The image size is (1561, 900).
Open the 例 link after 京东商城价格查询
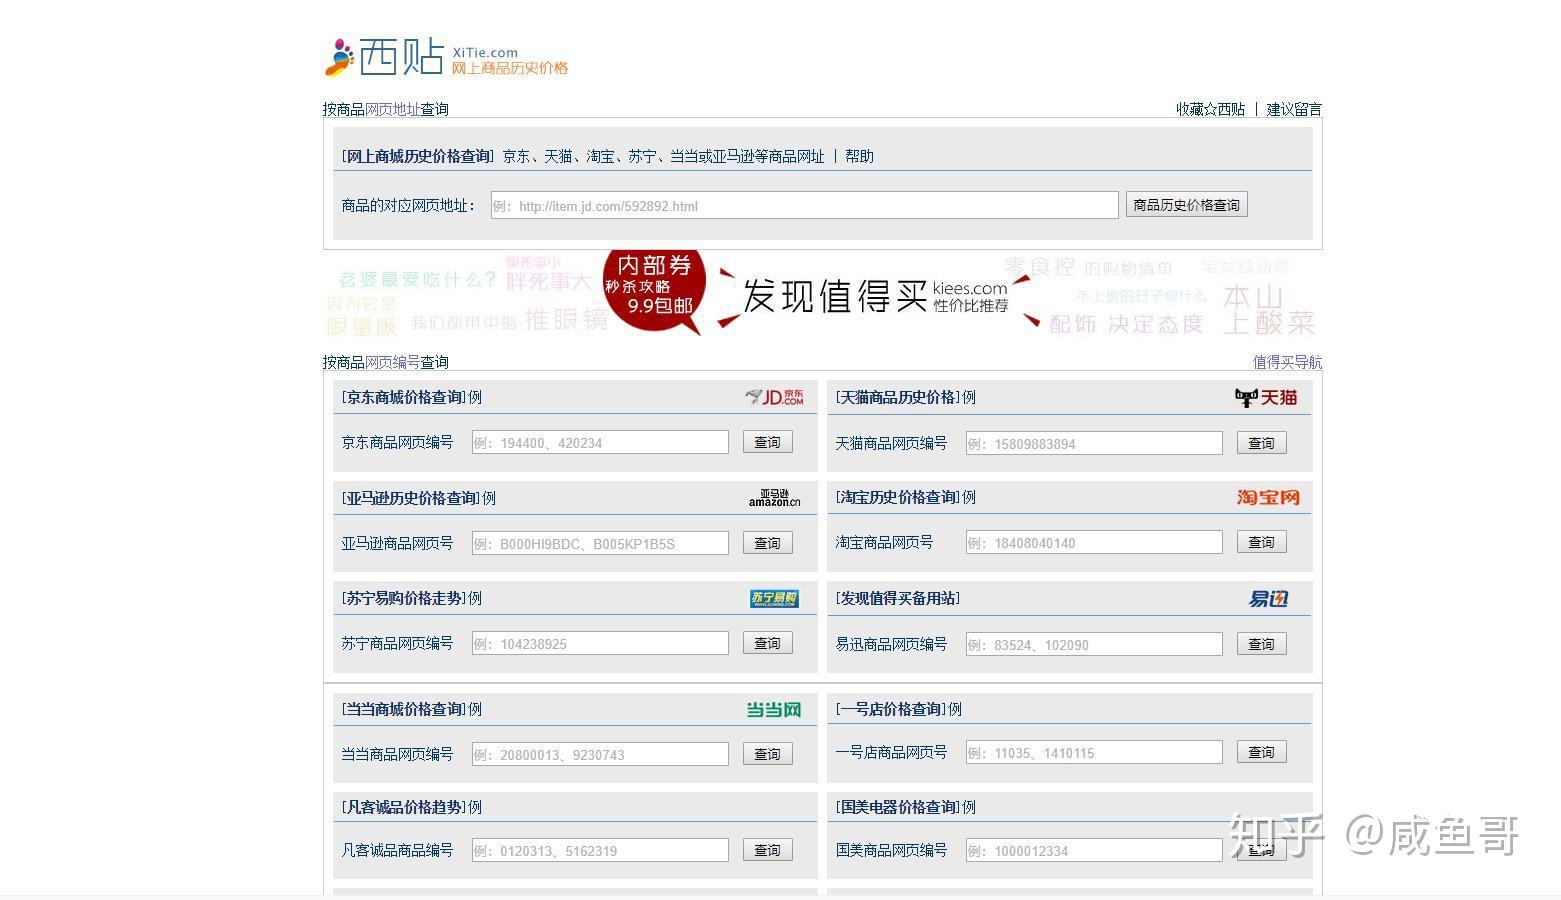pos(475,397)
